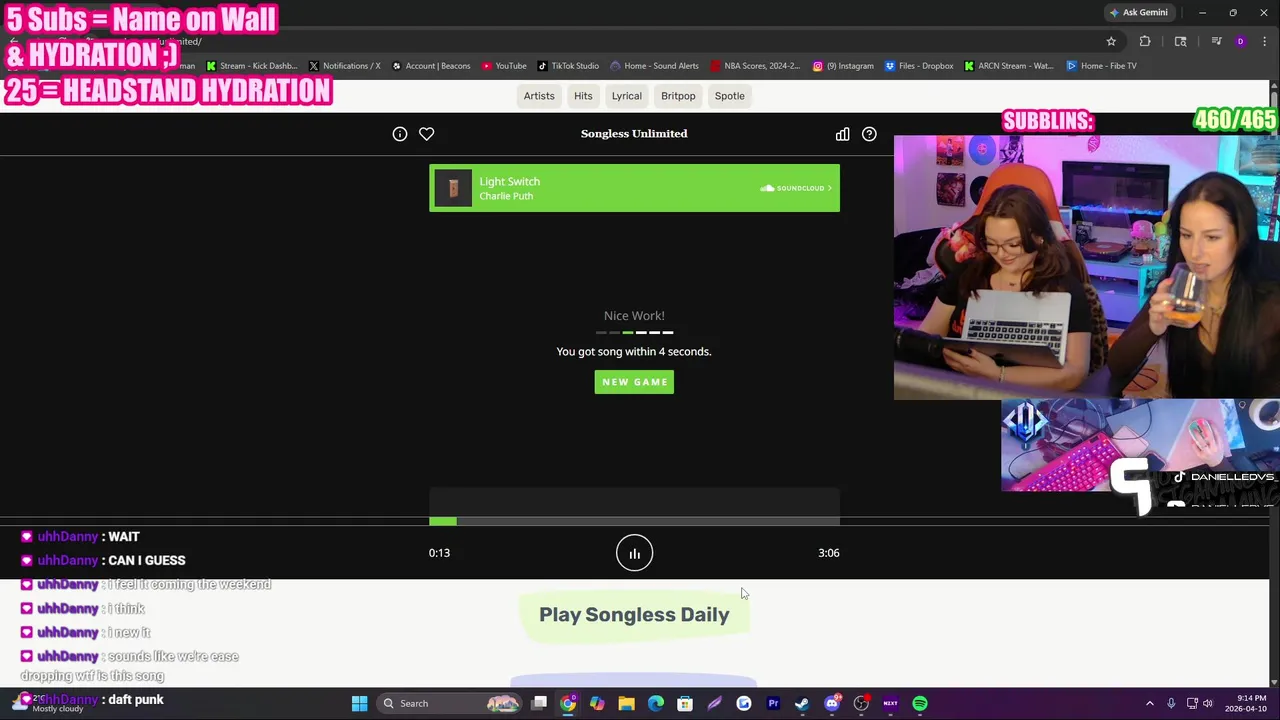This screenshot has width=1280, height=720.
Task: Open the NEXT app from taskbar
Action: click(x=890, y=704)
